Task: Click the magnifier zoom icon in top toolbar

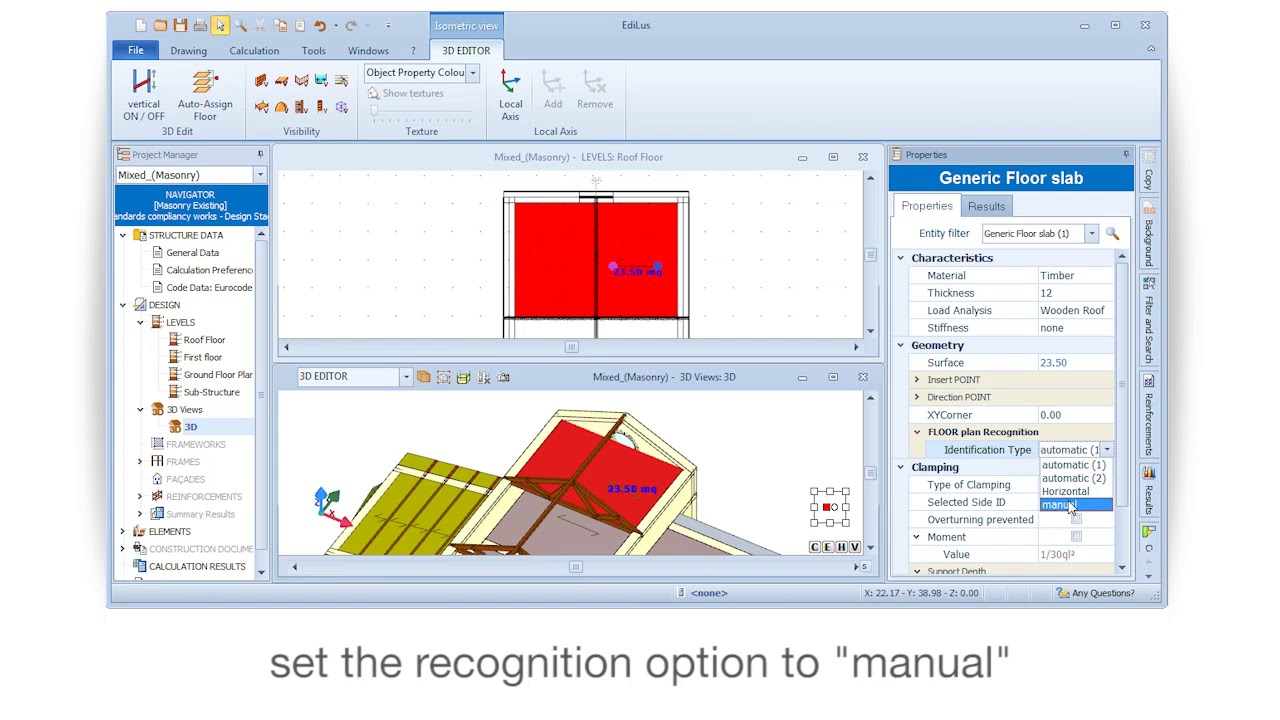Action: (240, 25)
